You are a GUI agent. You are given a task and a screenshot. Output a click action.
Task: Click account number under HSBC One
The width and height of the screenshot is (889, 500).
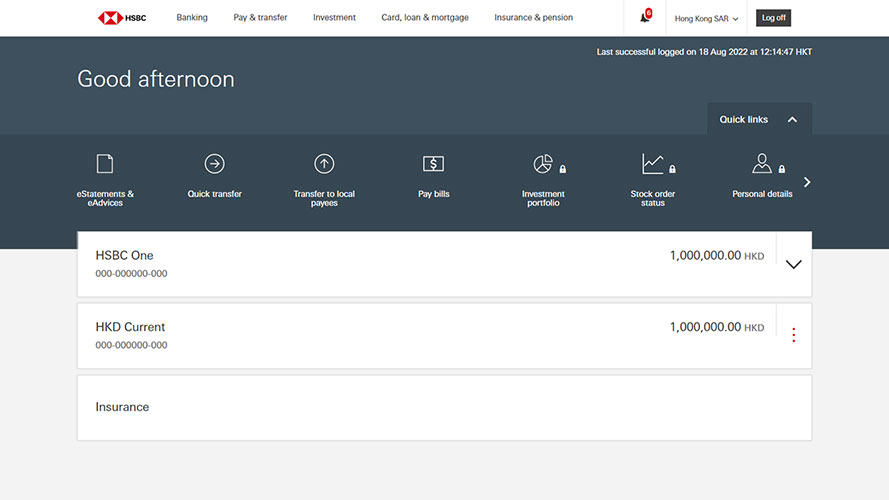[131, 273]
